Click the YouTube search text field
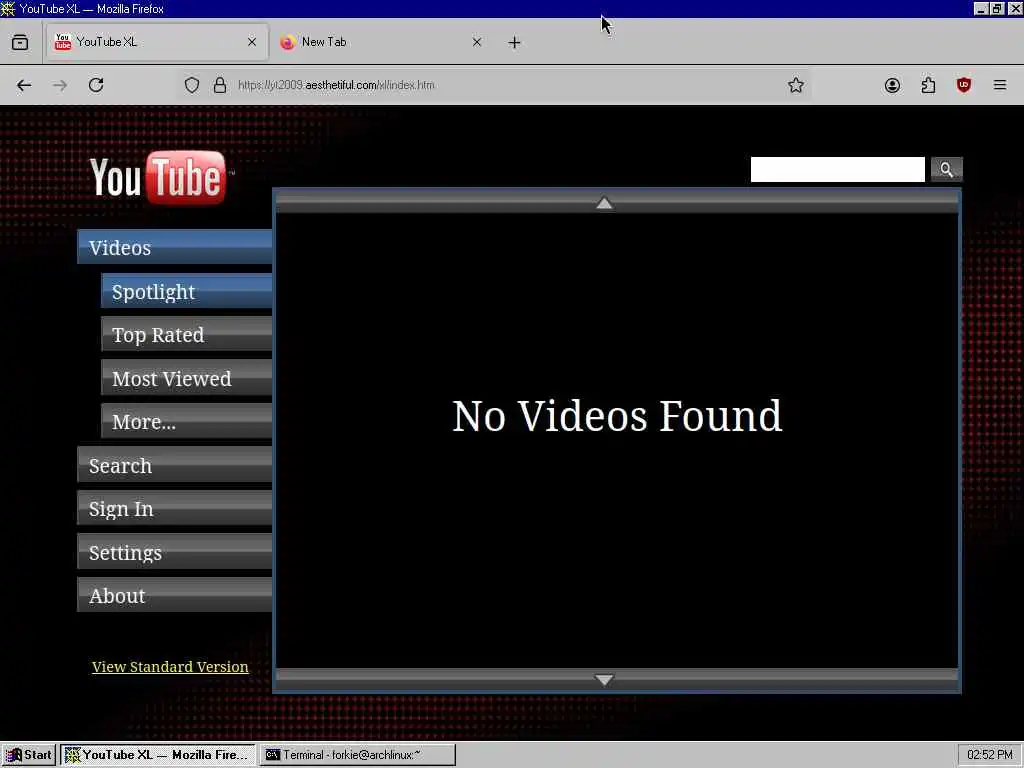 pos(837,170)
